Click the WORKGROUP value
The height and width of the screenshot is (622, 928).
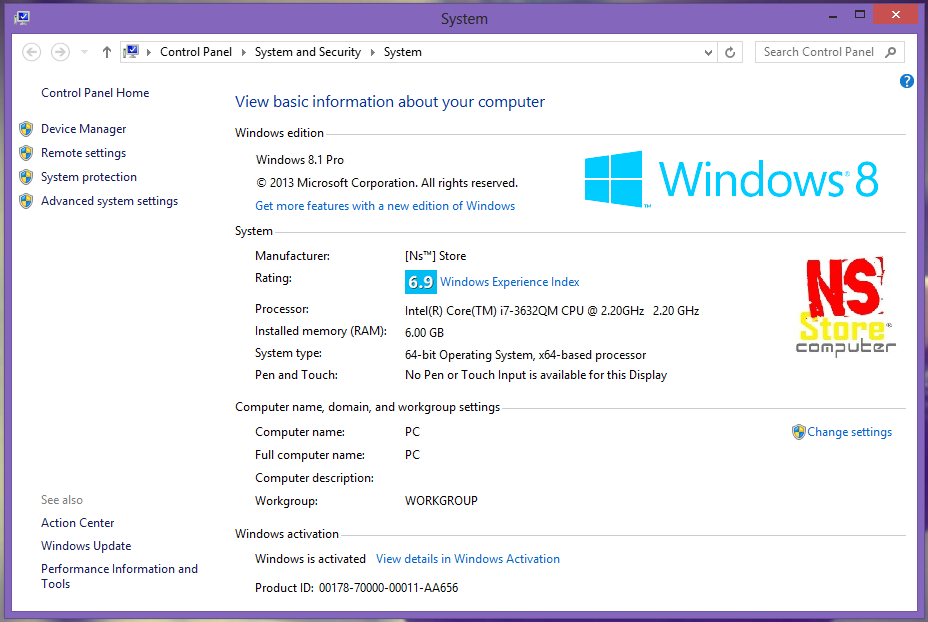point(441,501)
